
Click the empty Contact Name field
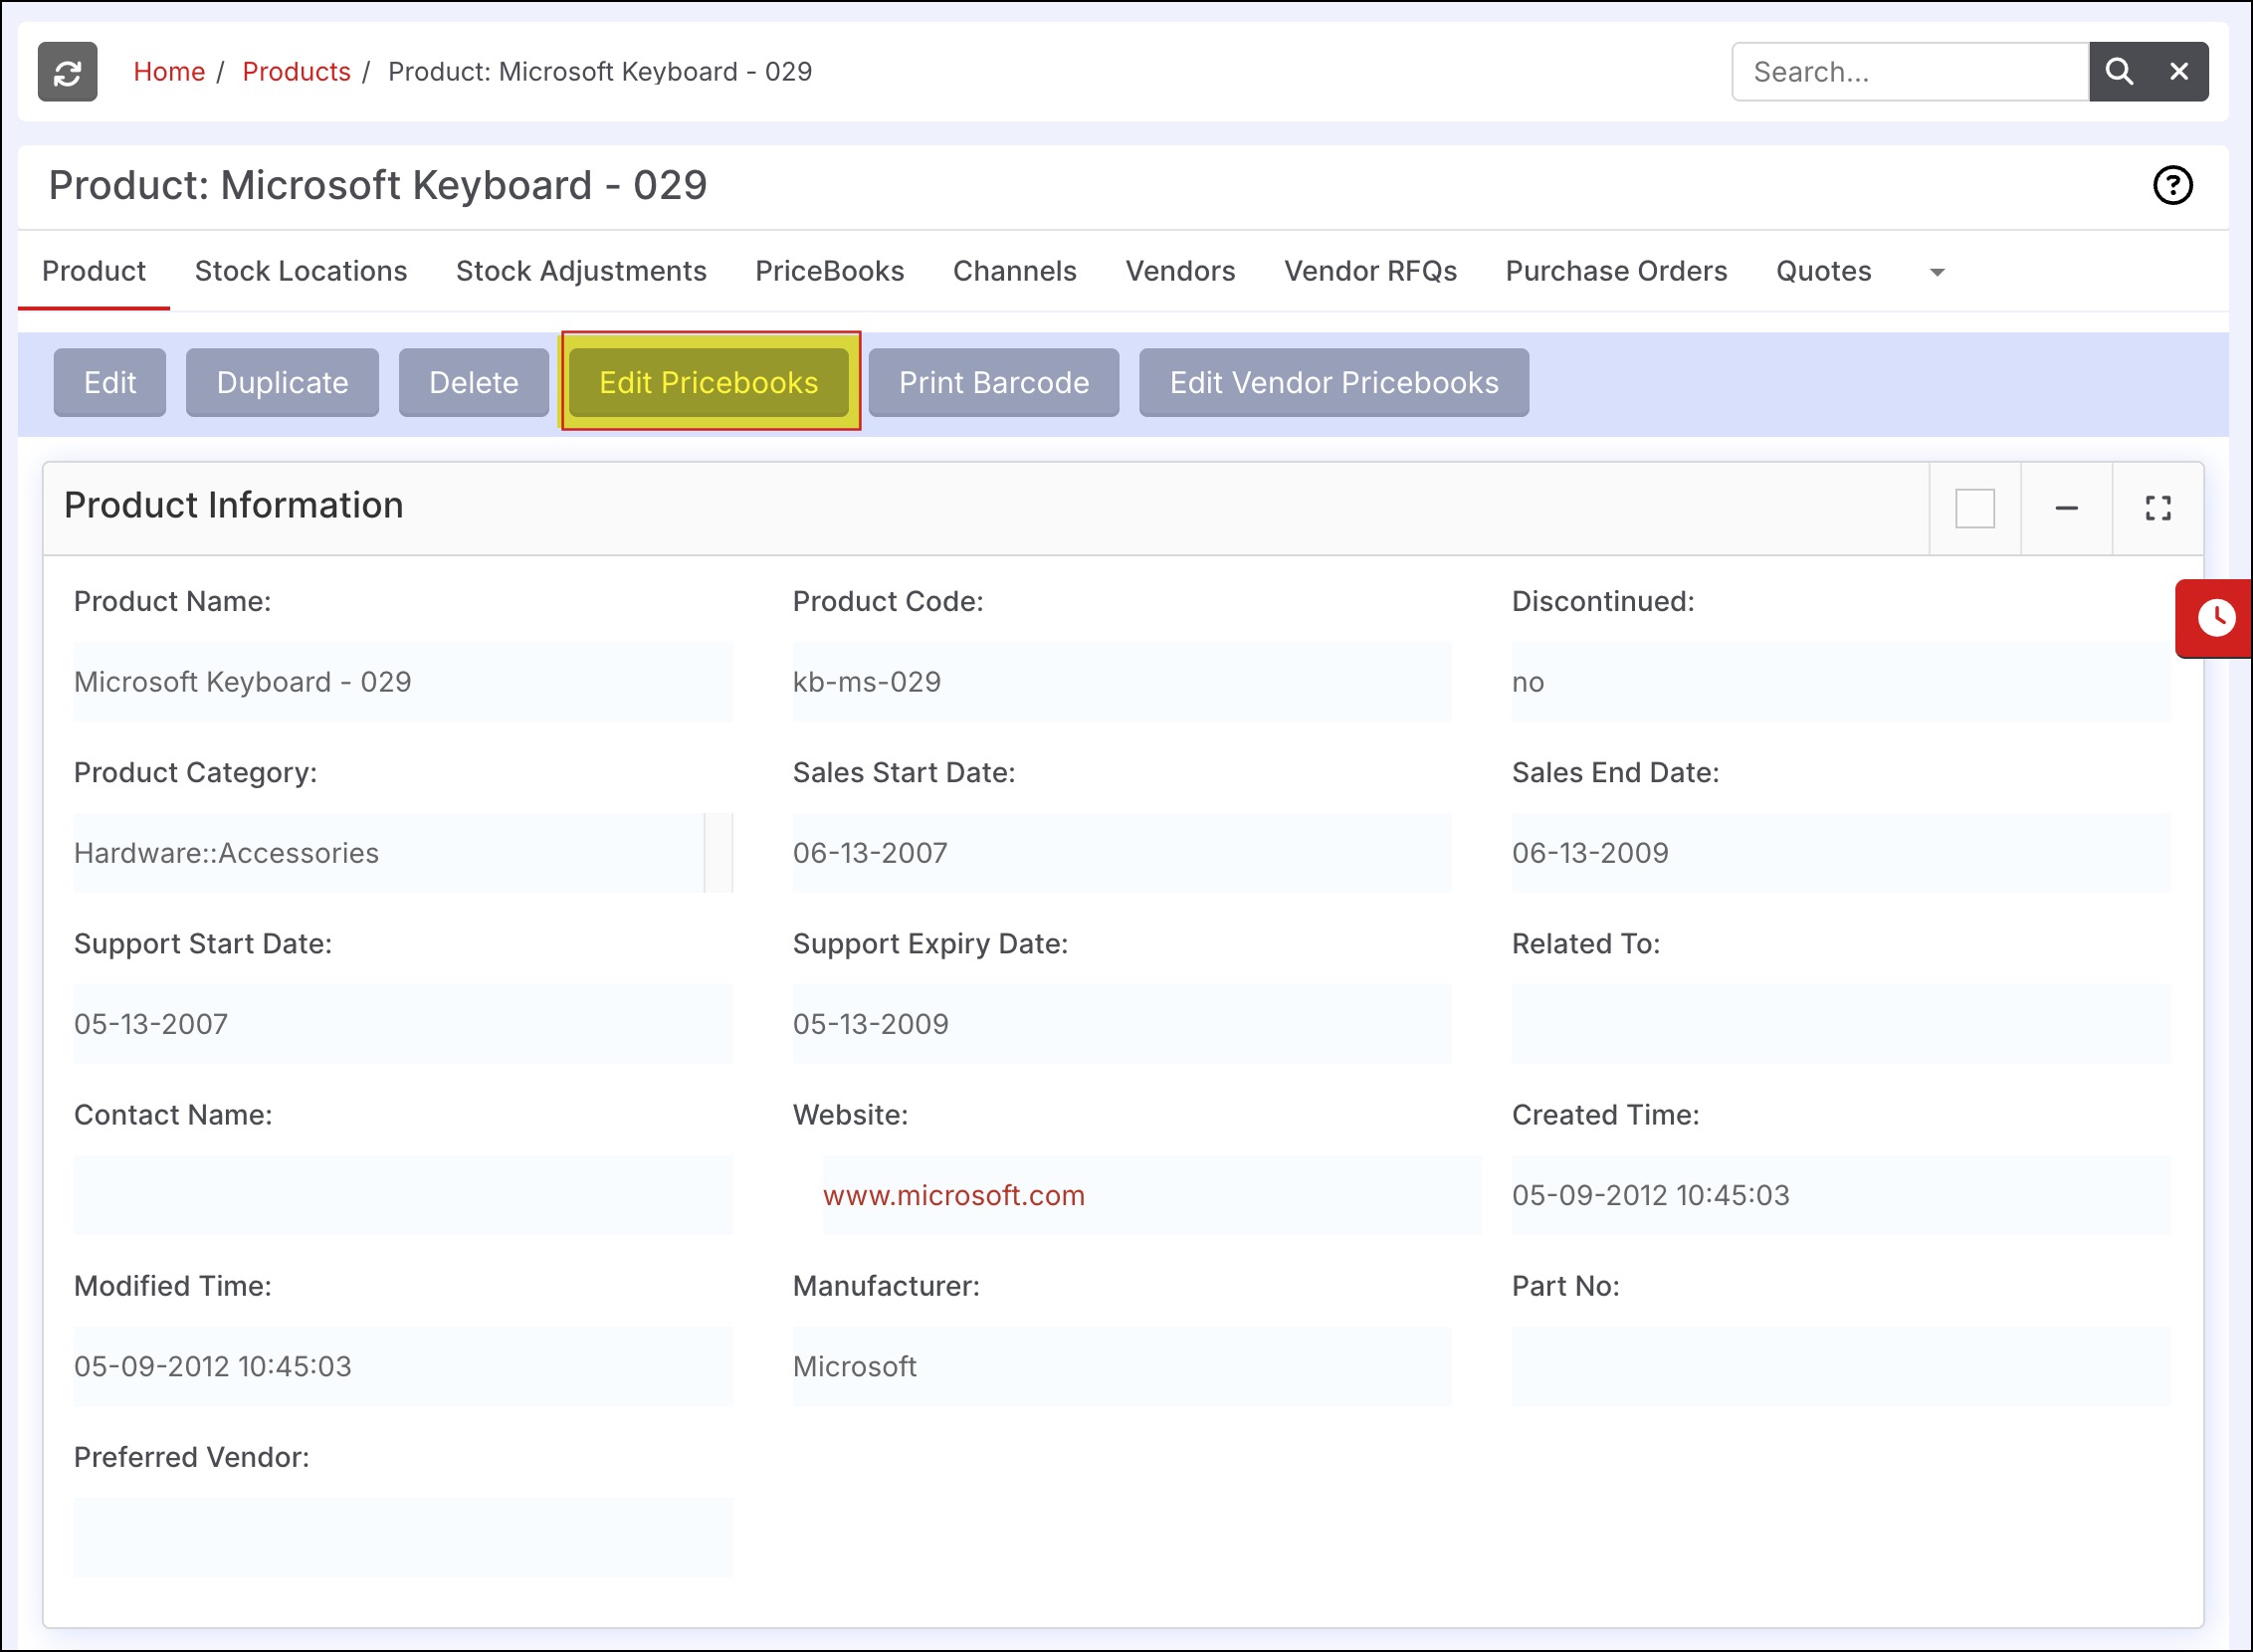point(403,1195)
